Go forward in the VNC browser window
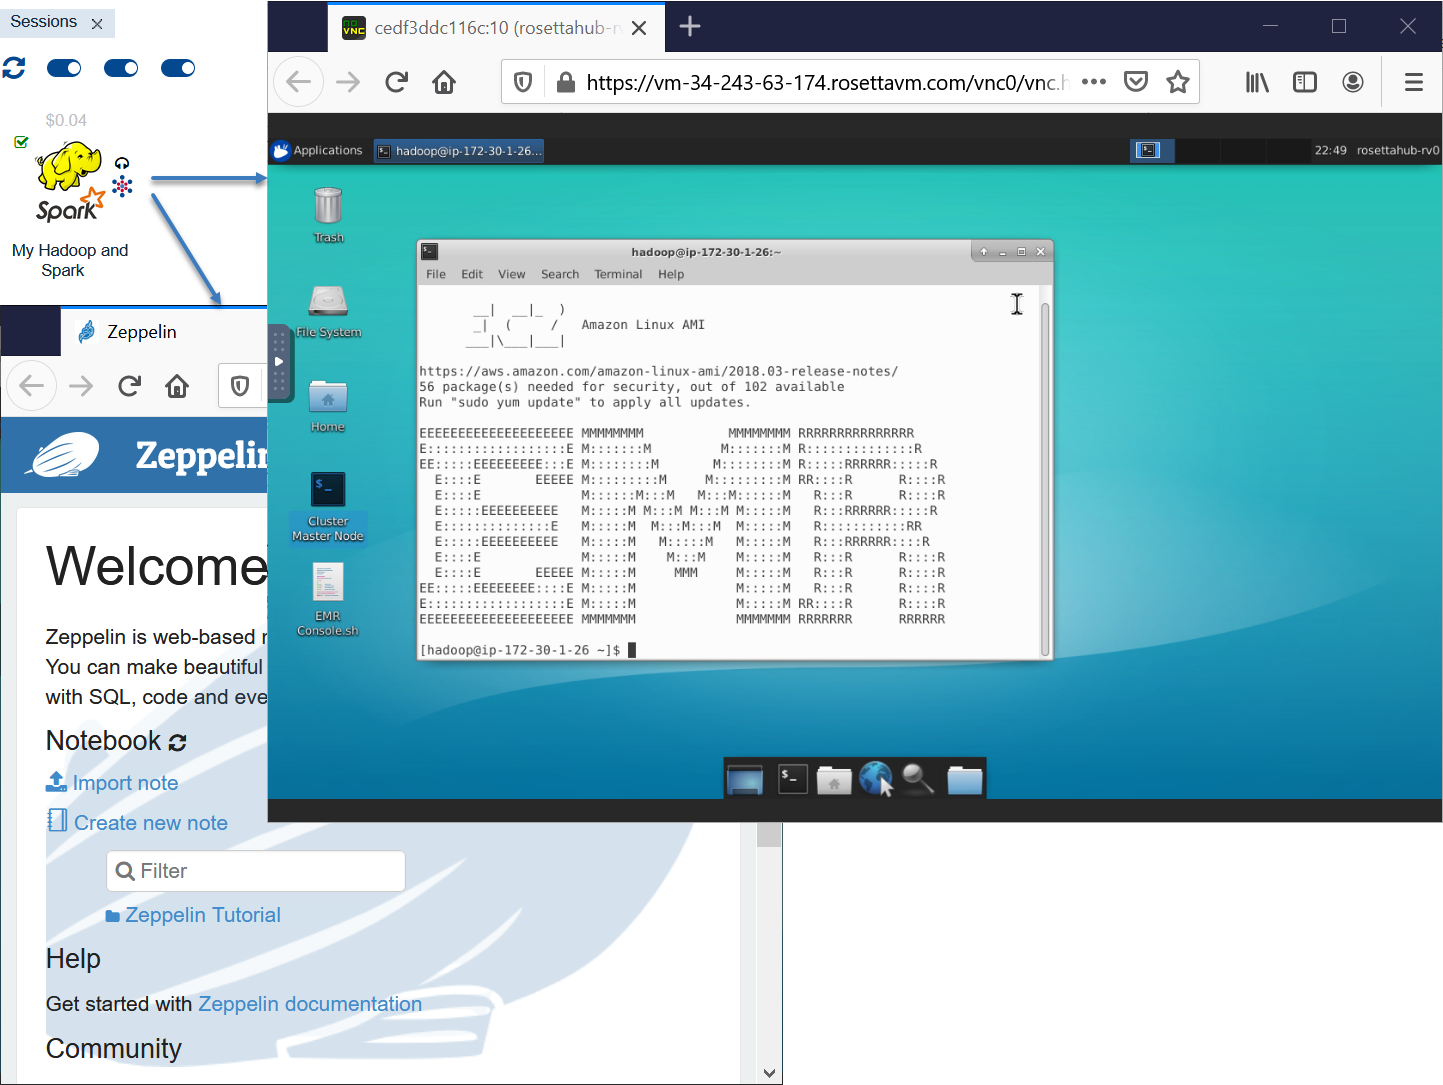Image resolution: width=1443 pixels, height=1085 pixels. tap(348, 82)
